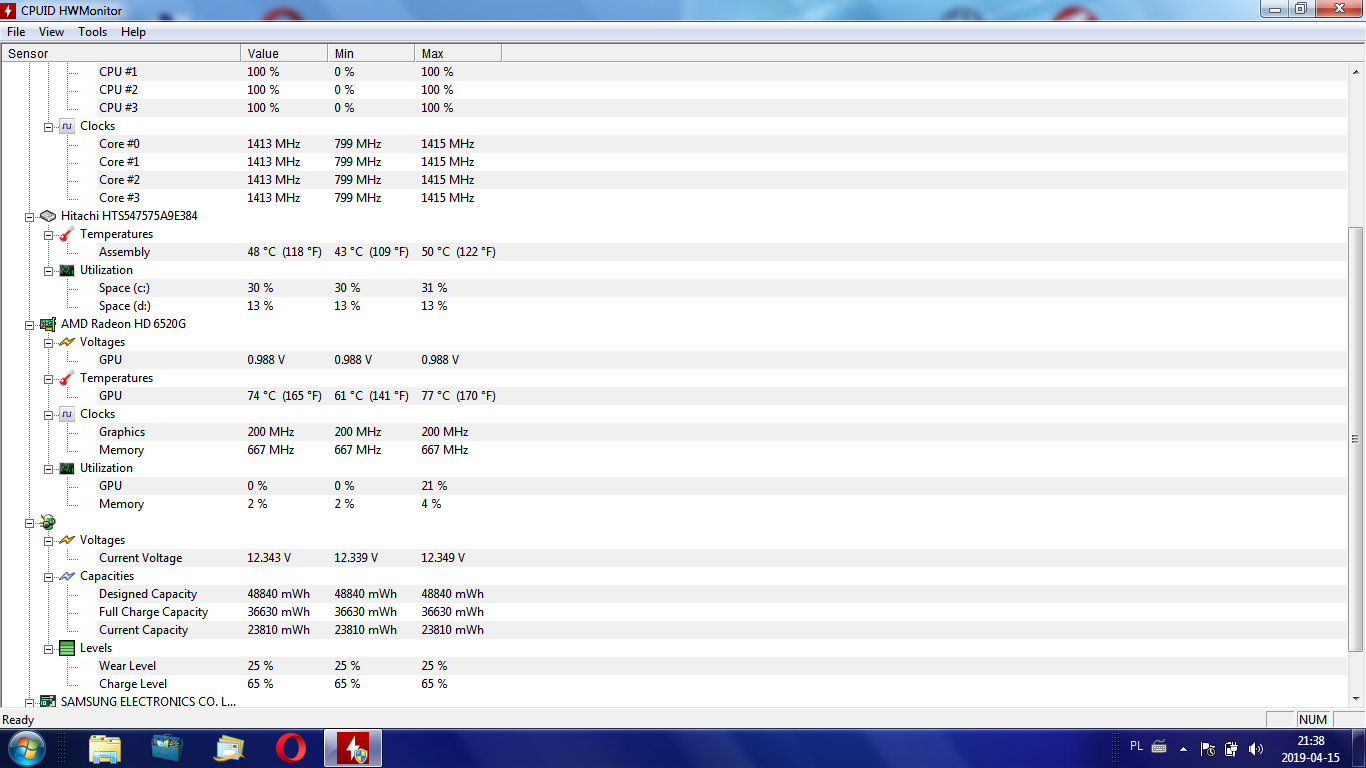The image size is (1366, 768).
Task: Open the Tools menu
Action: click(92, 32)
